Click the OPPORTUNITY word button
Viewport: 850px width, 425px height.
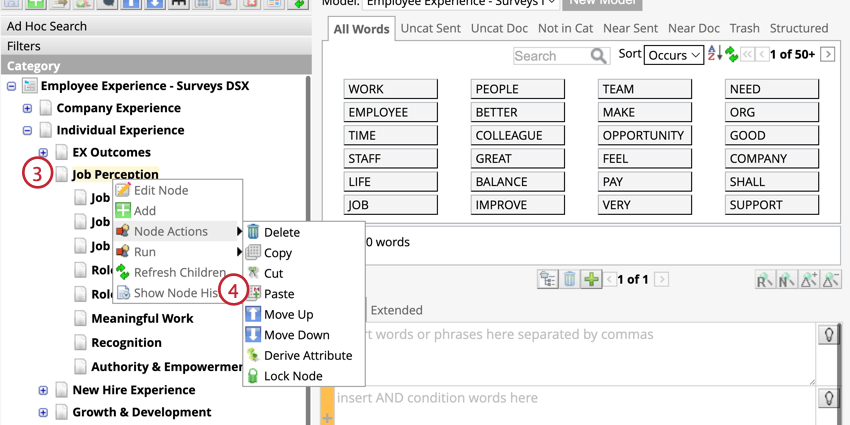pyautogui.click(x=645, y=136)
